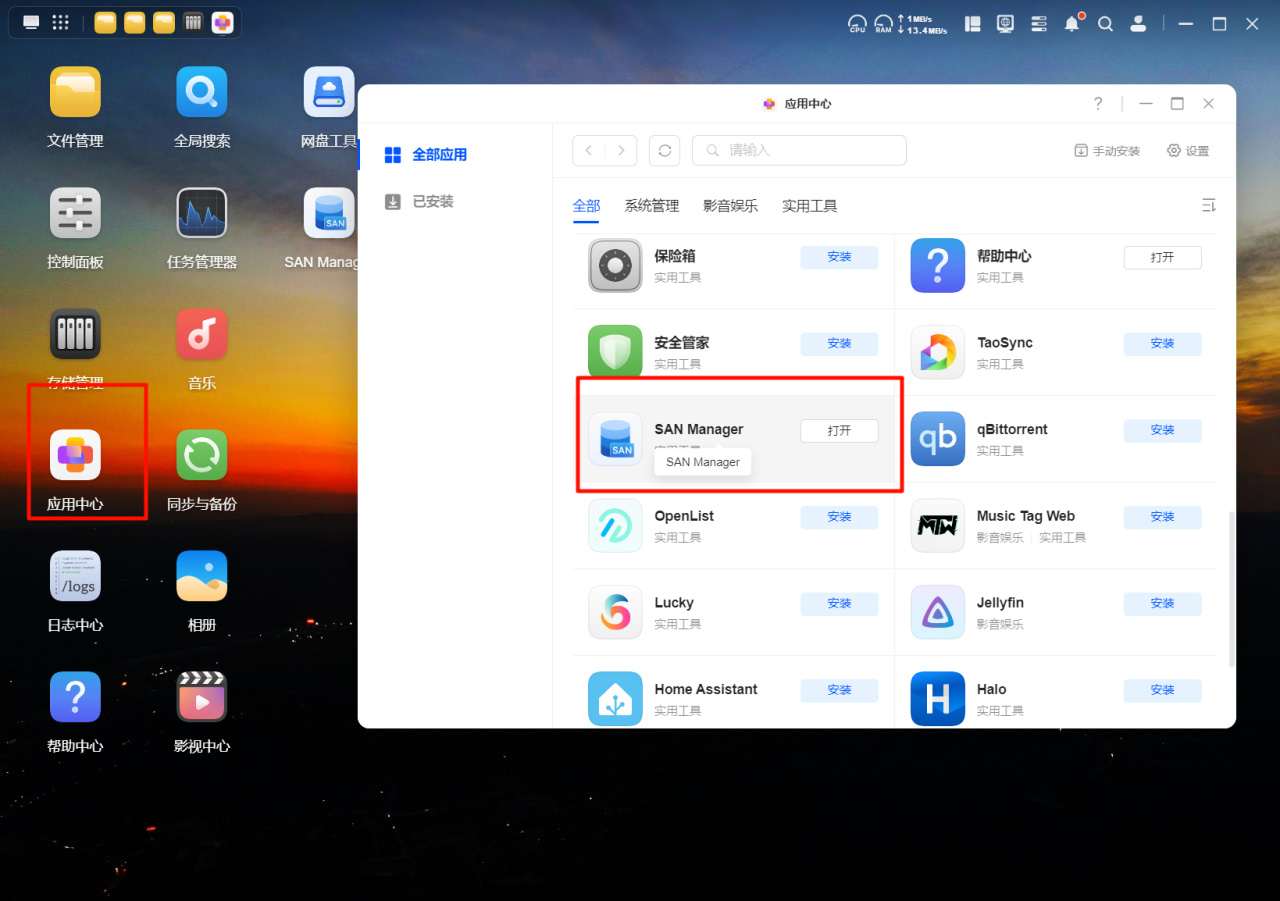Open the 应用中心 desktop icon
Image resolution: width=1280 pixels, height=901 pixels.
[75, 455]
